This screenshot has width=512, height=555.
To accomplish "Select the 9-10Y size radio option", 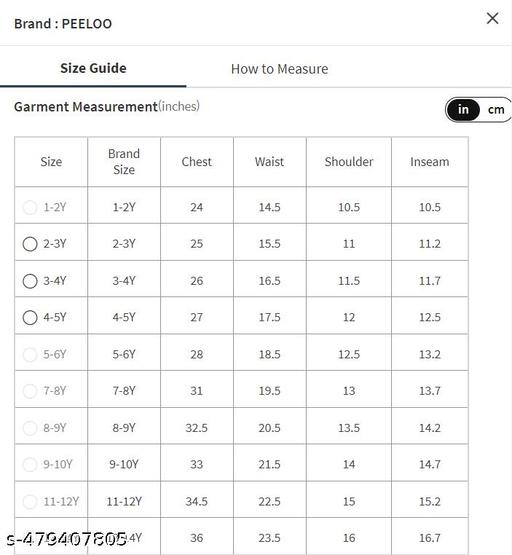I will click(x=30, y=464).
